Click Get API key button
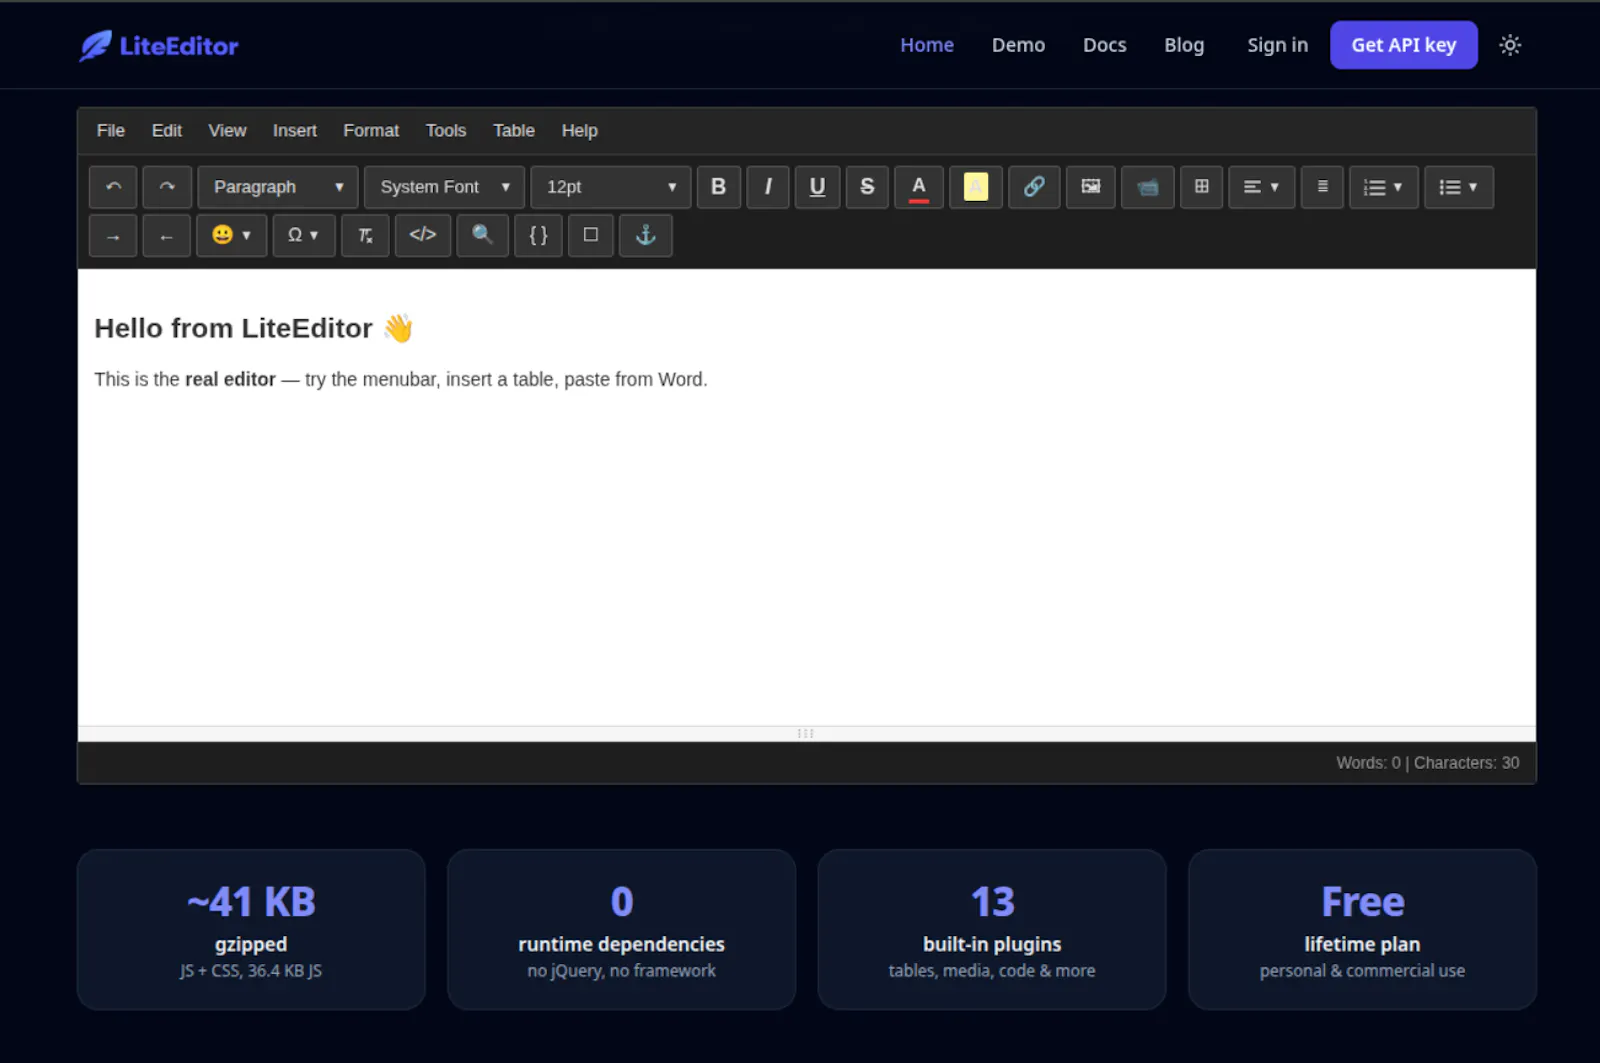This screenshot has height=1063, width=1600. 1404,45
